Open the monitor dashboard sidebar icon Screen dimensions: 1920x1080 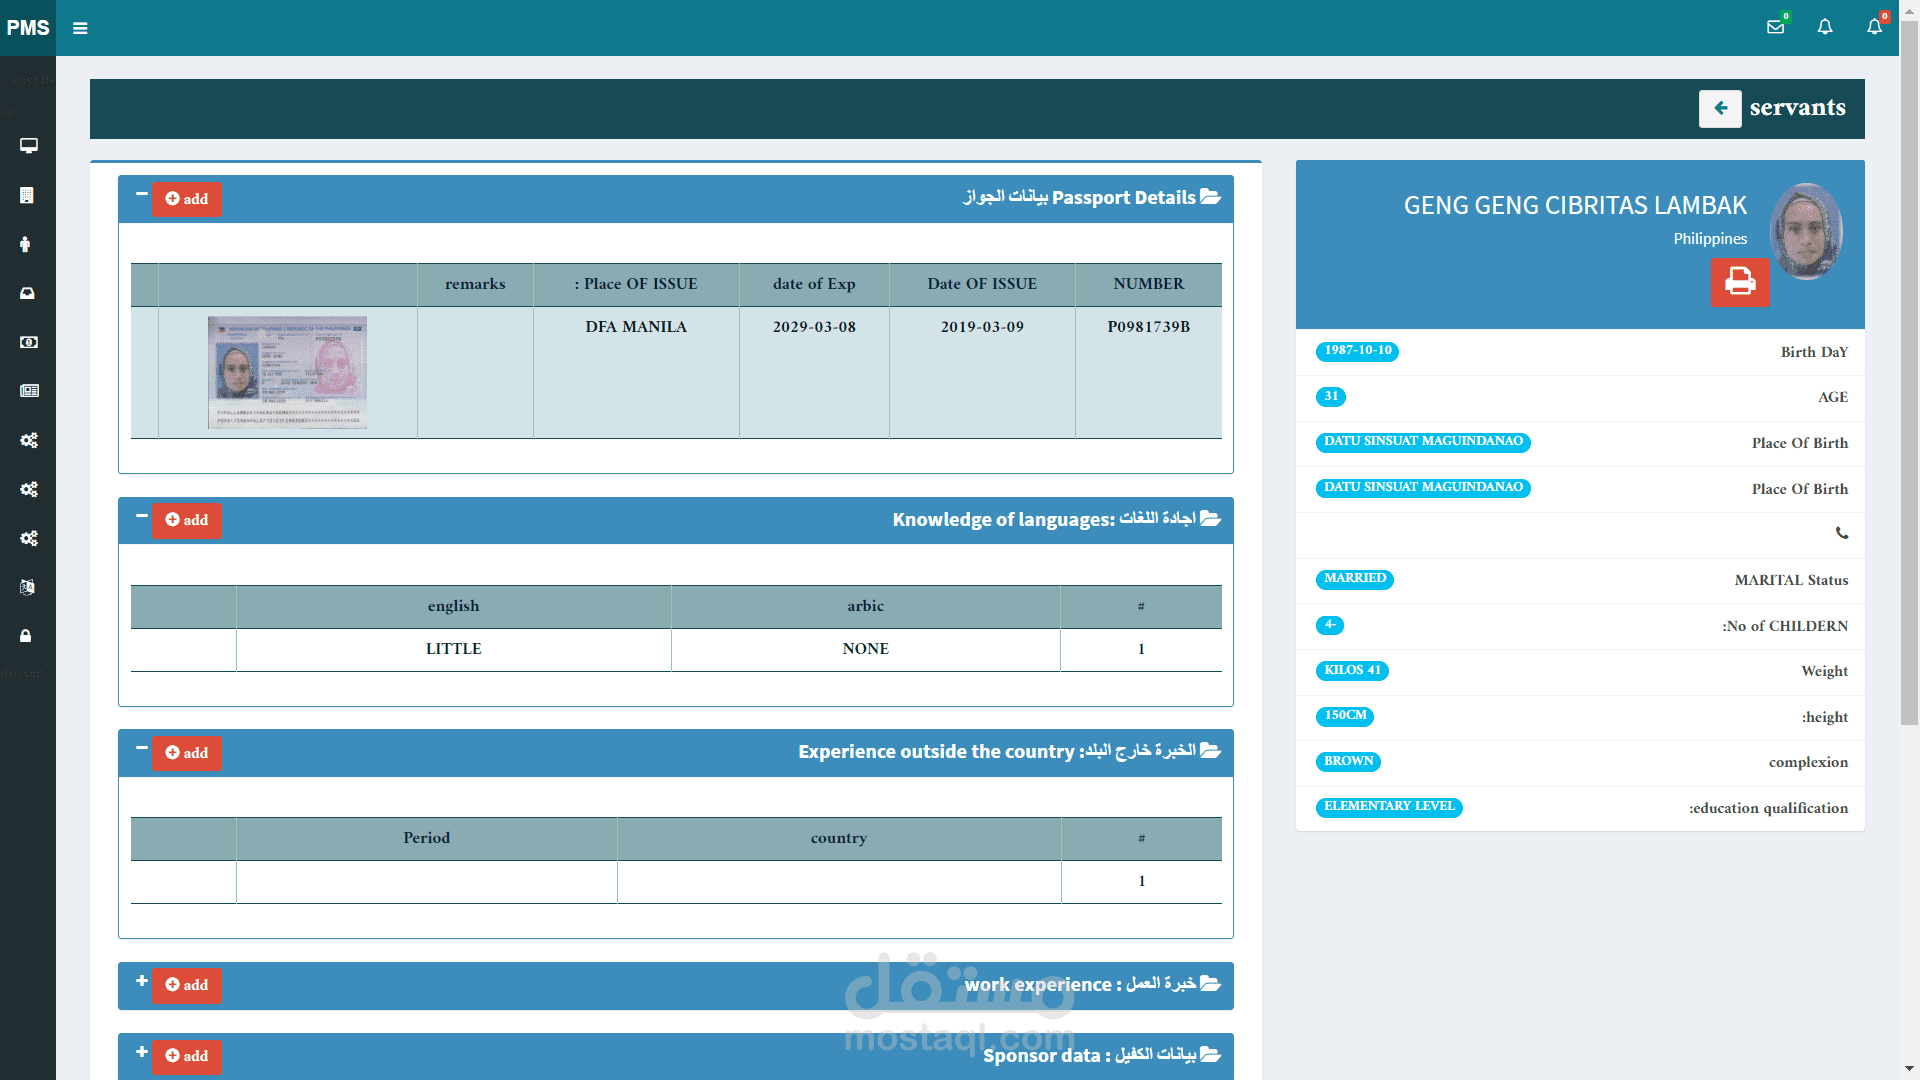[28, 146]
